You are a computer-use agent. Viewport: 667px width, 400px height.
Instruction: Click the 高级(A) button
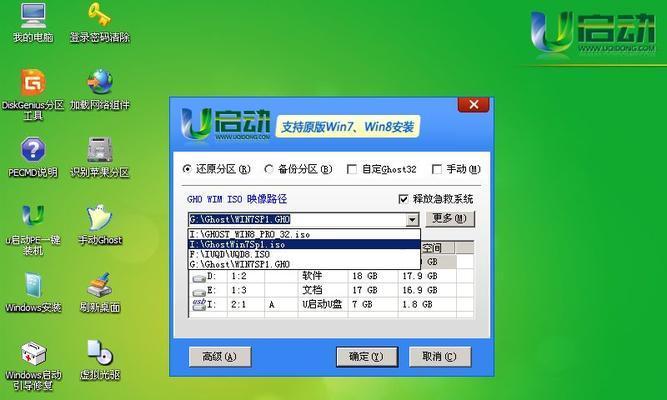219,357
